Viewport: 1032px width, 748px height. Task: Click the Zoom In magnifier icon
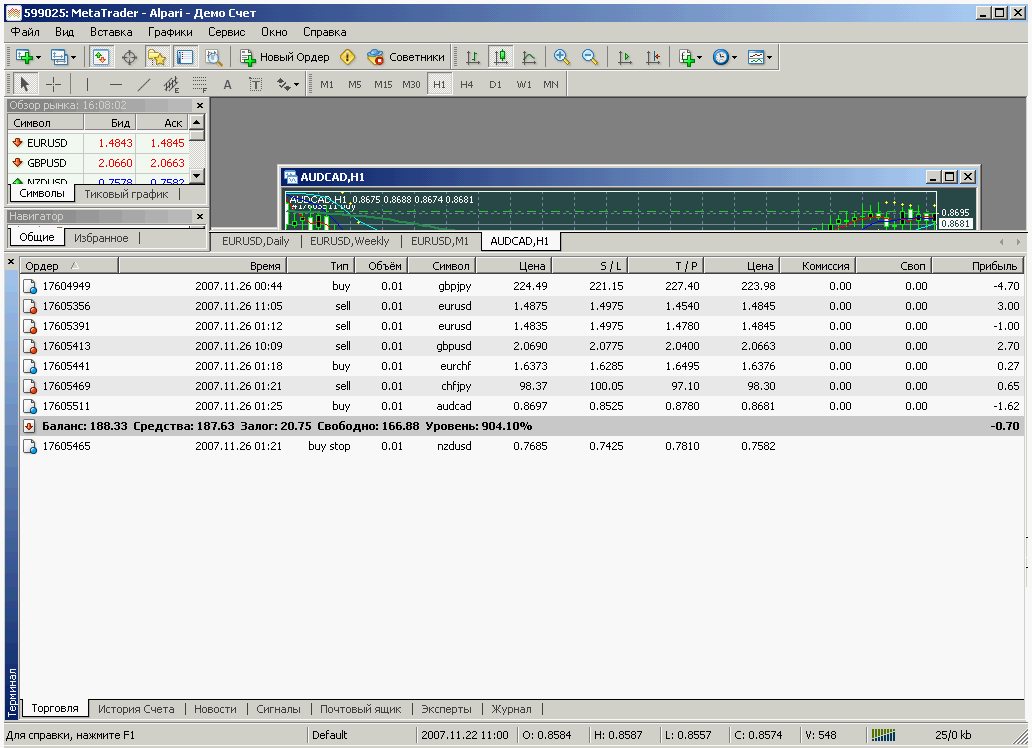pyautogui.click(x=561, y=57)
